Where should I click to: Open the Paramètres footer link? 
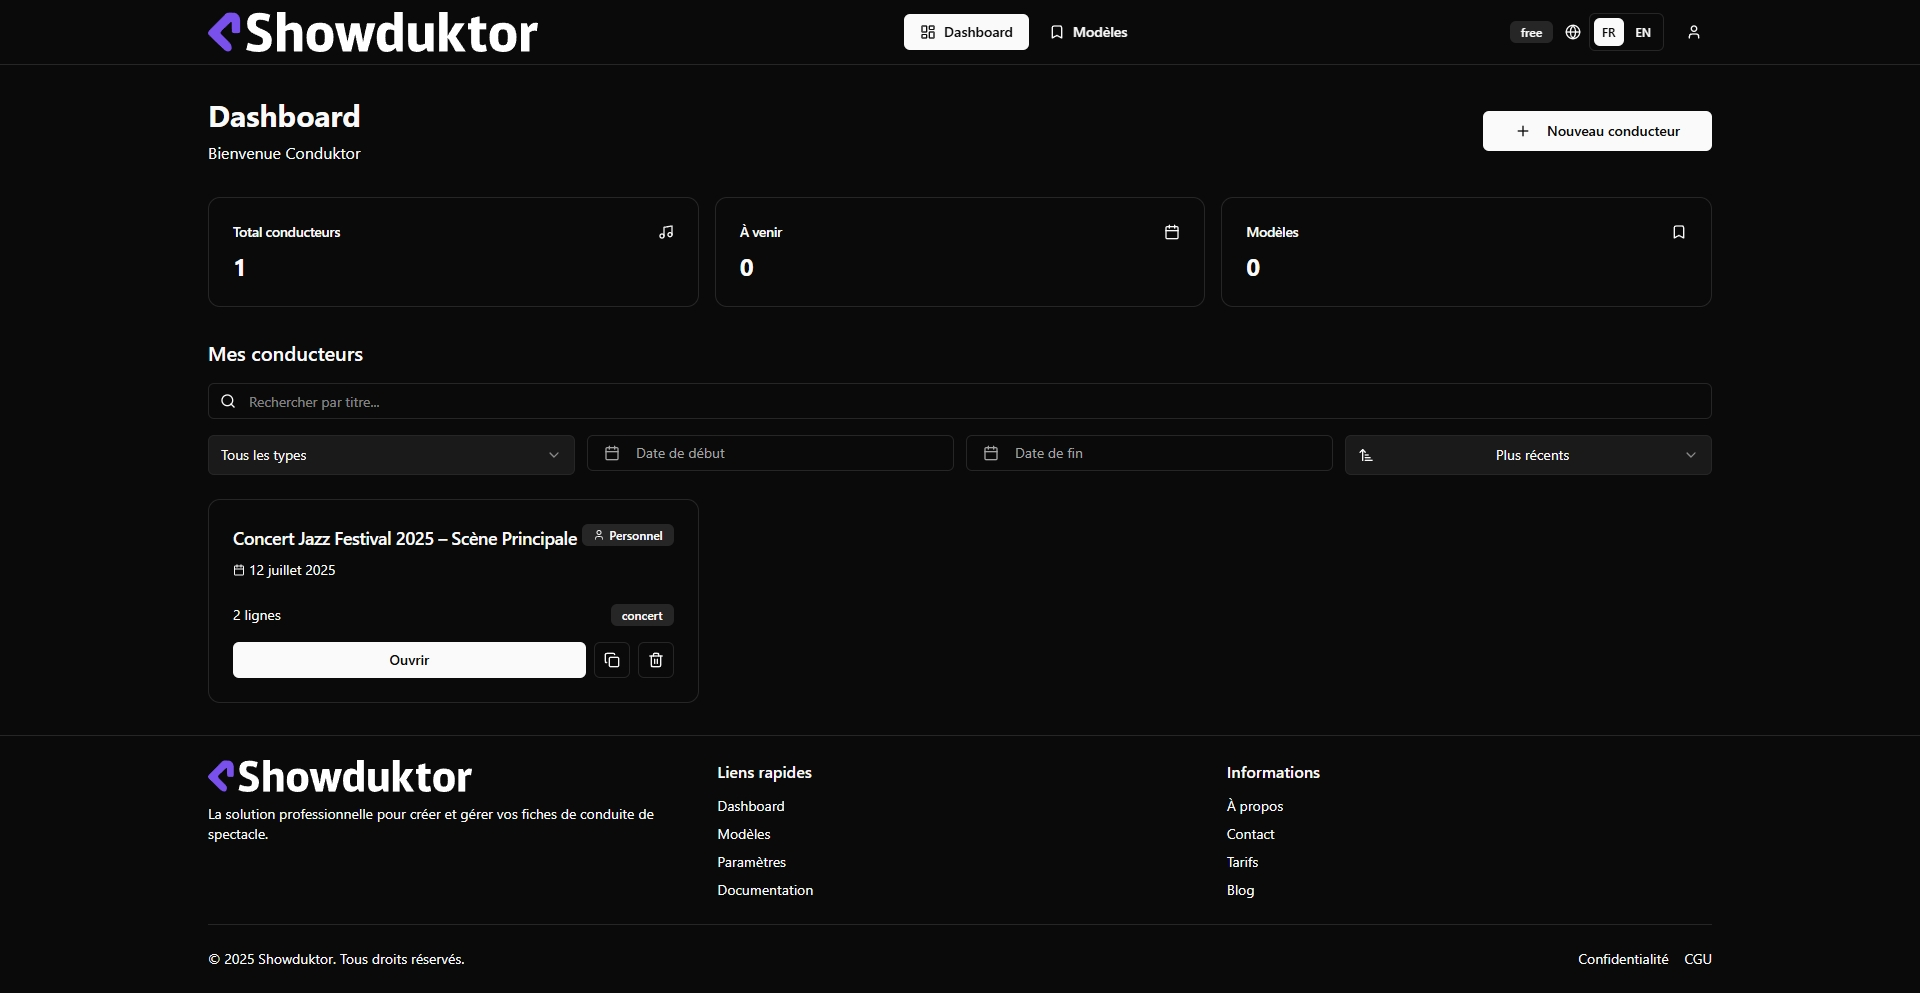(x=752, y=862)
